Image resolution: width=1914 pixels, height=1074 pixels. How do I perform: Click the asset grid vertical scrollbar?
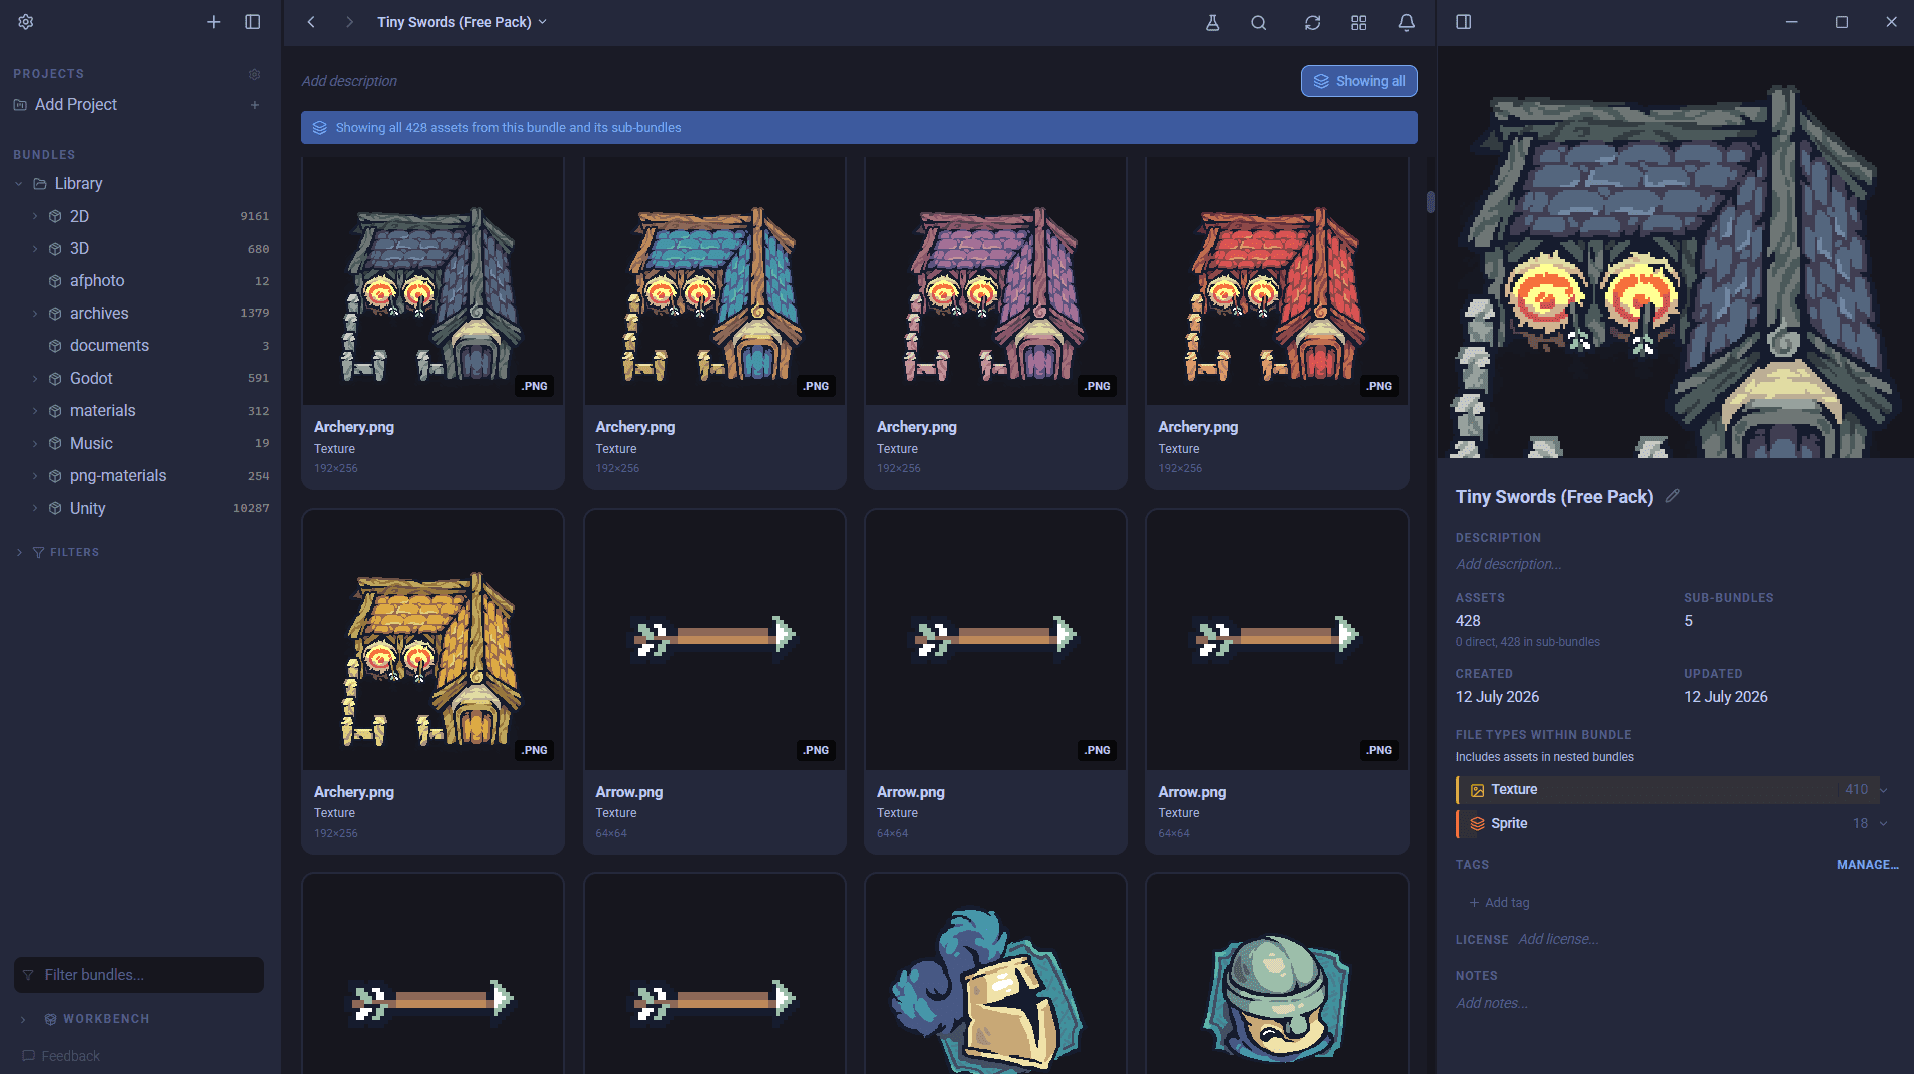click(x=1430, y=202)
